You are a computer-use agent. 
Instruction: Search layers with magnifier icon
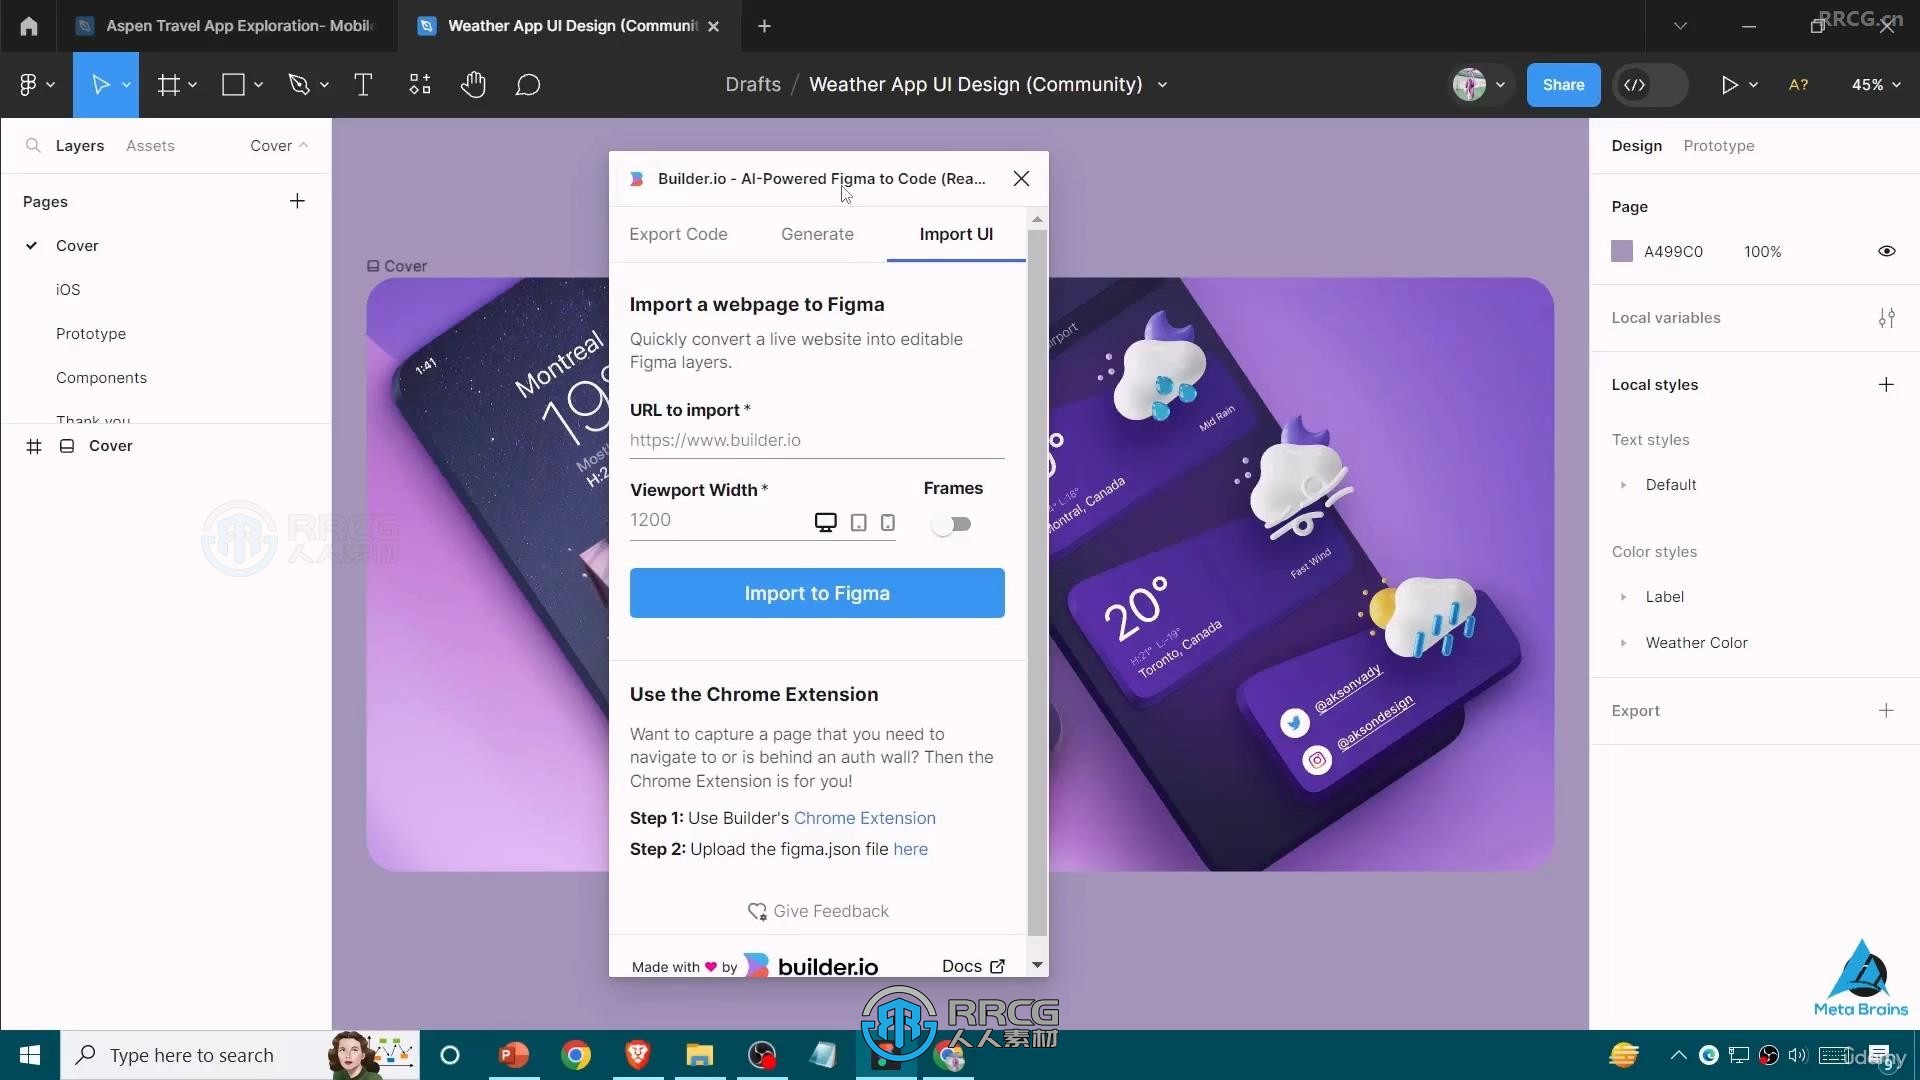33,146
